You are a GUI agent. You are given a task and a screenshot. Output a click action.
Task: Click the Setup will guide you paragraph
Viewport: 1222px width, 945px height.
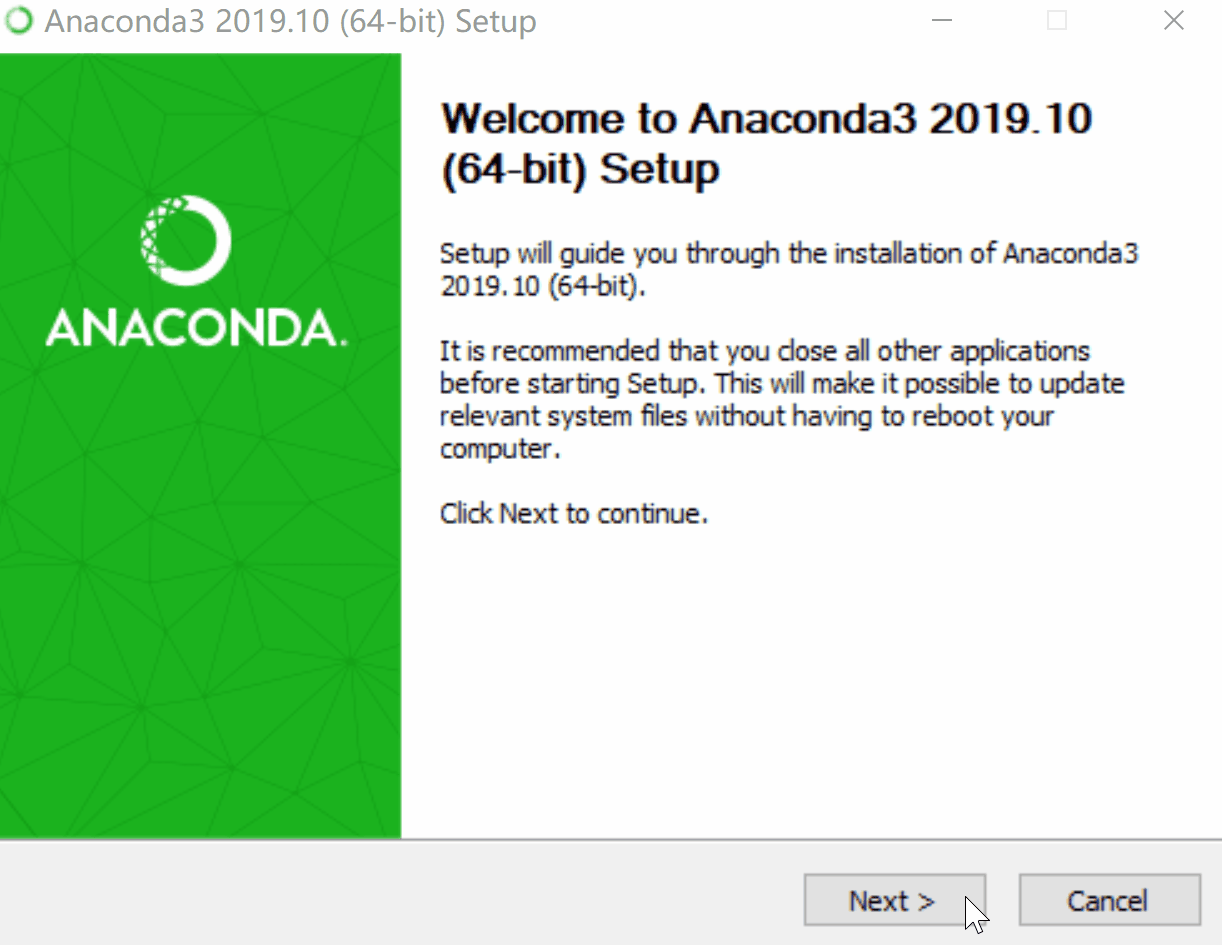(788, 269)
